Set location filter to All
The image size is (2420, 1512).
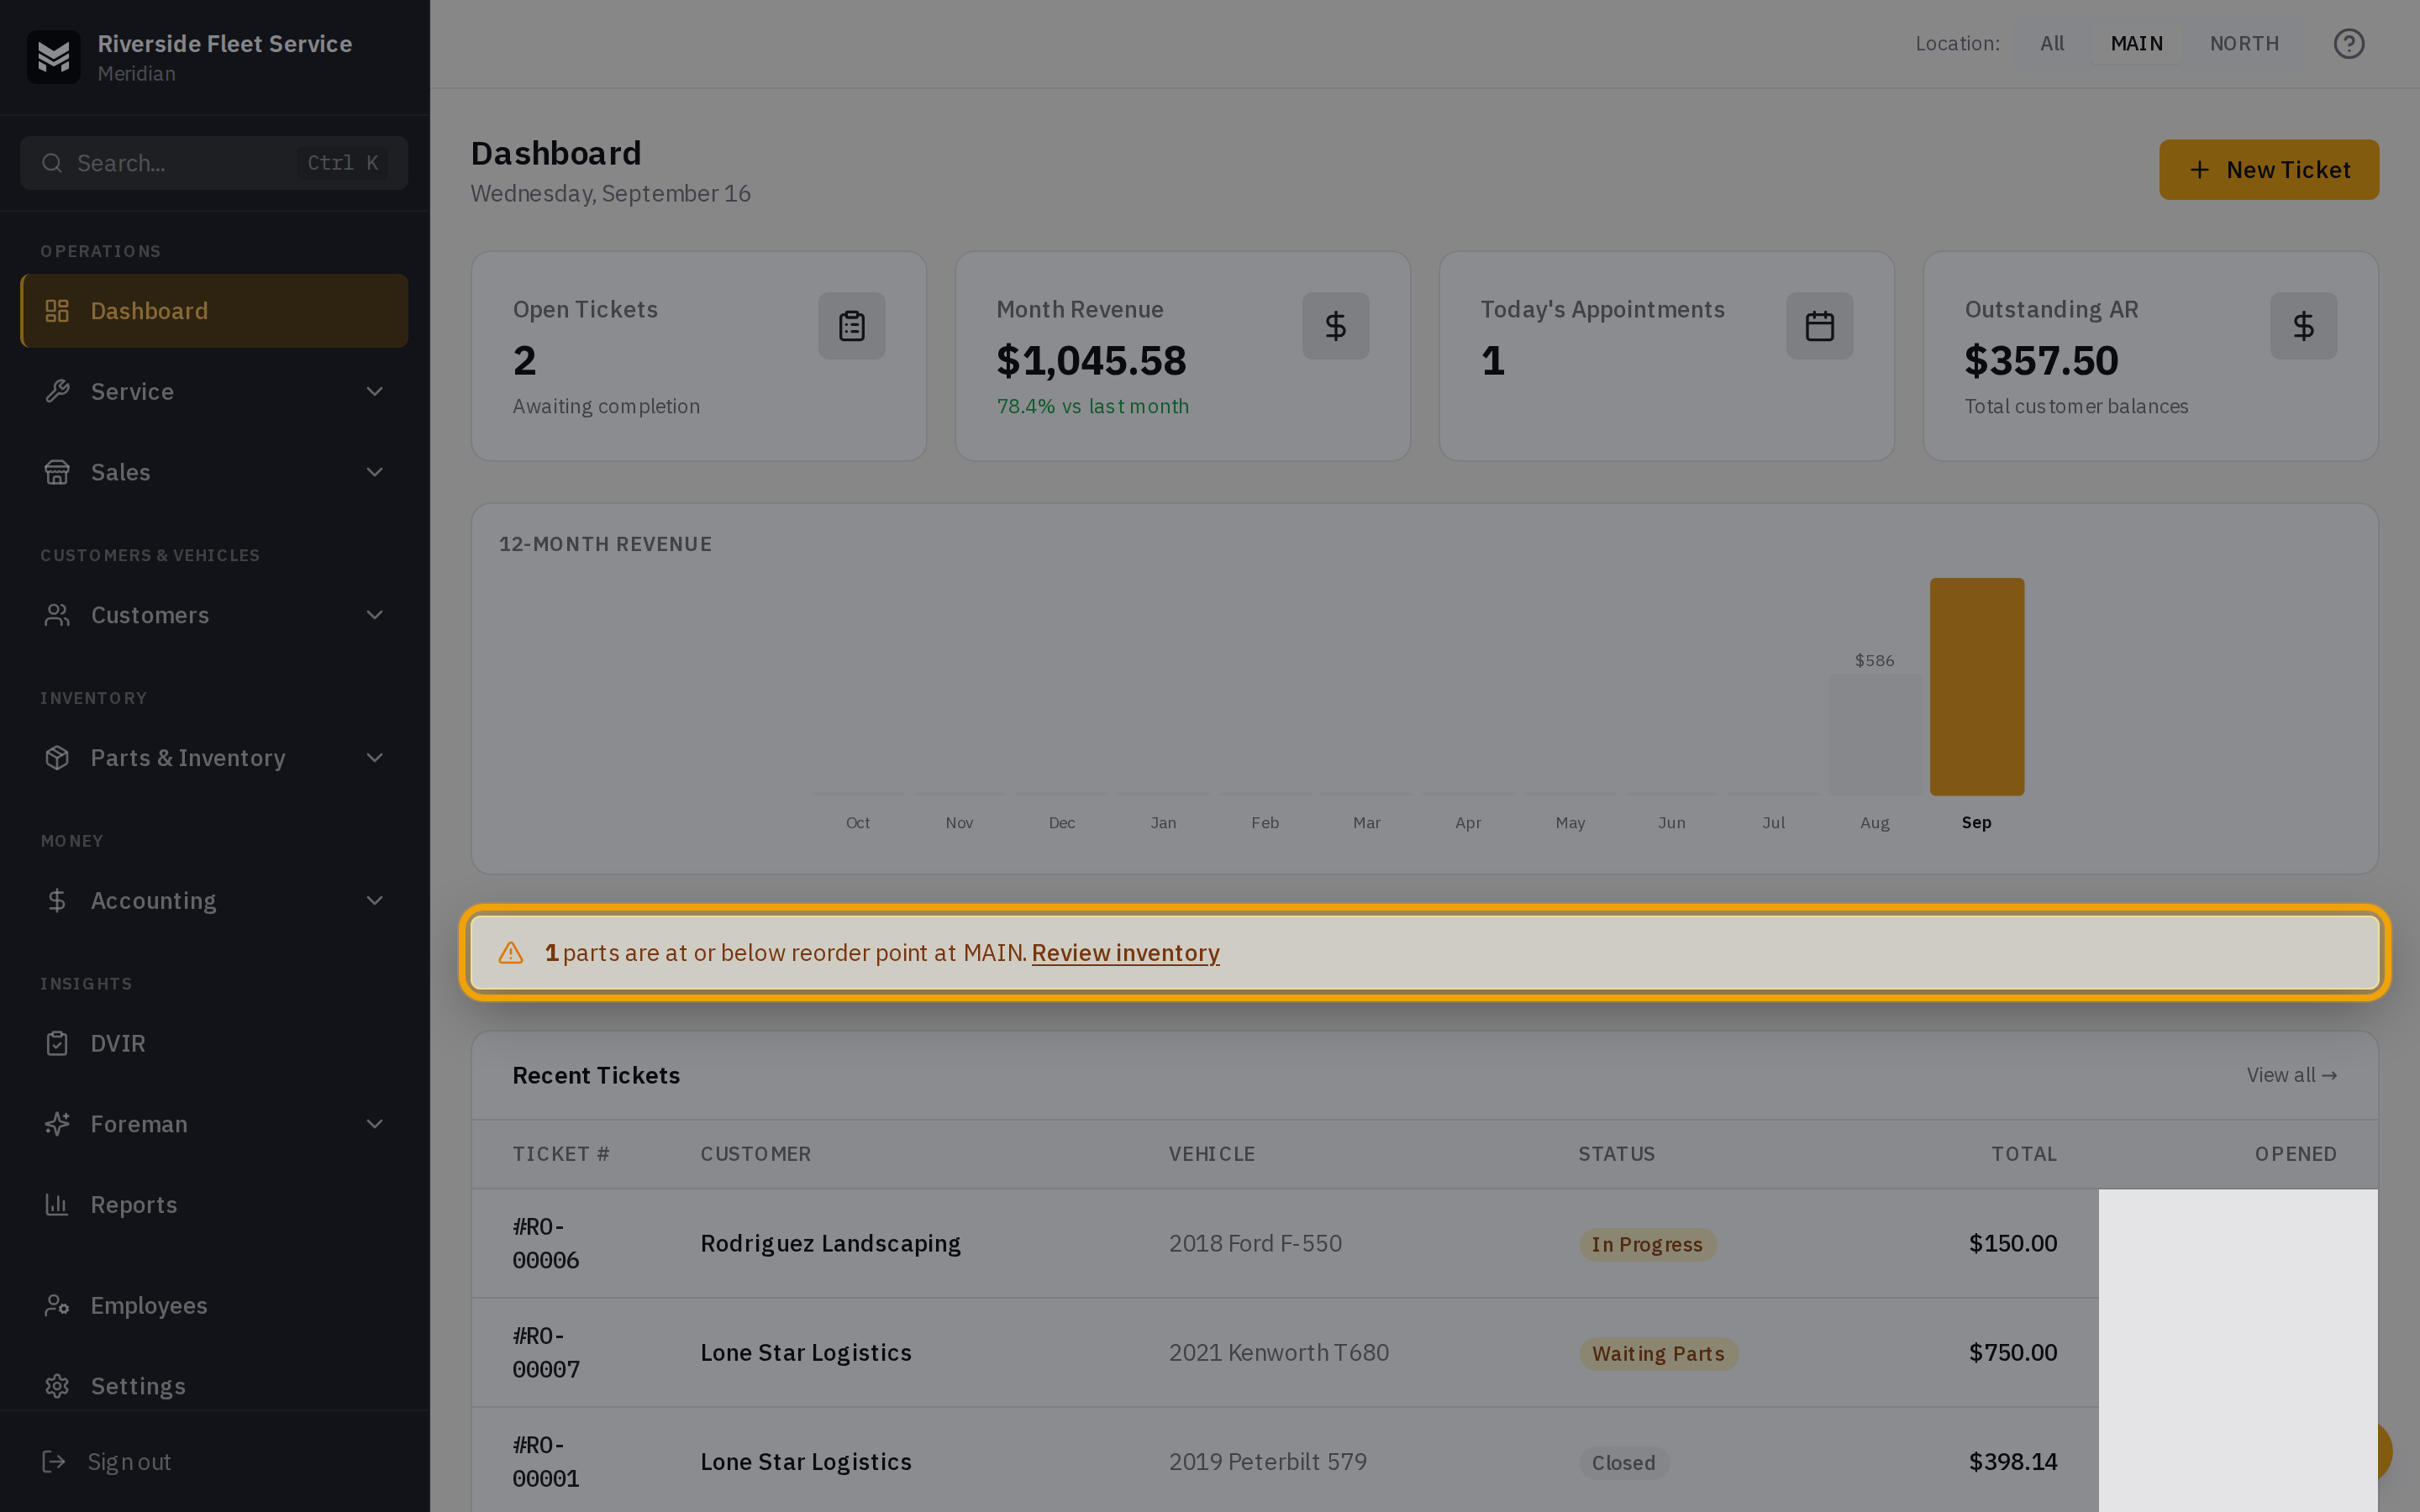(x=2051, y=44)
